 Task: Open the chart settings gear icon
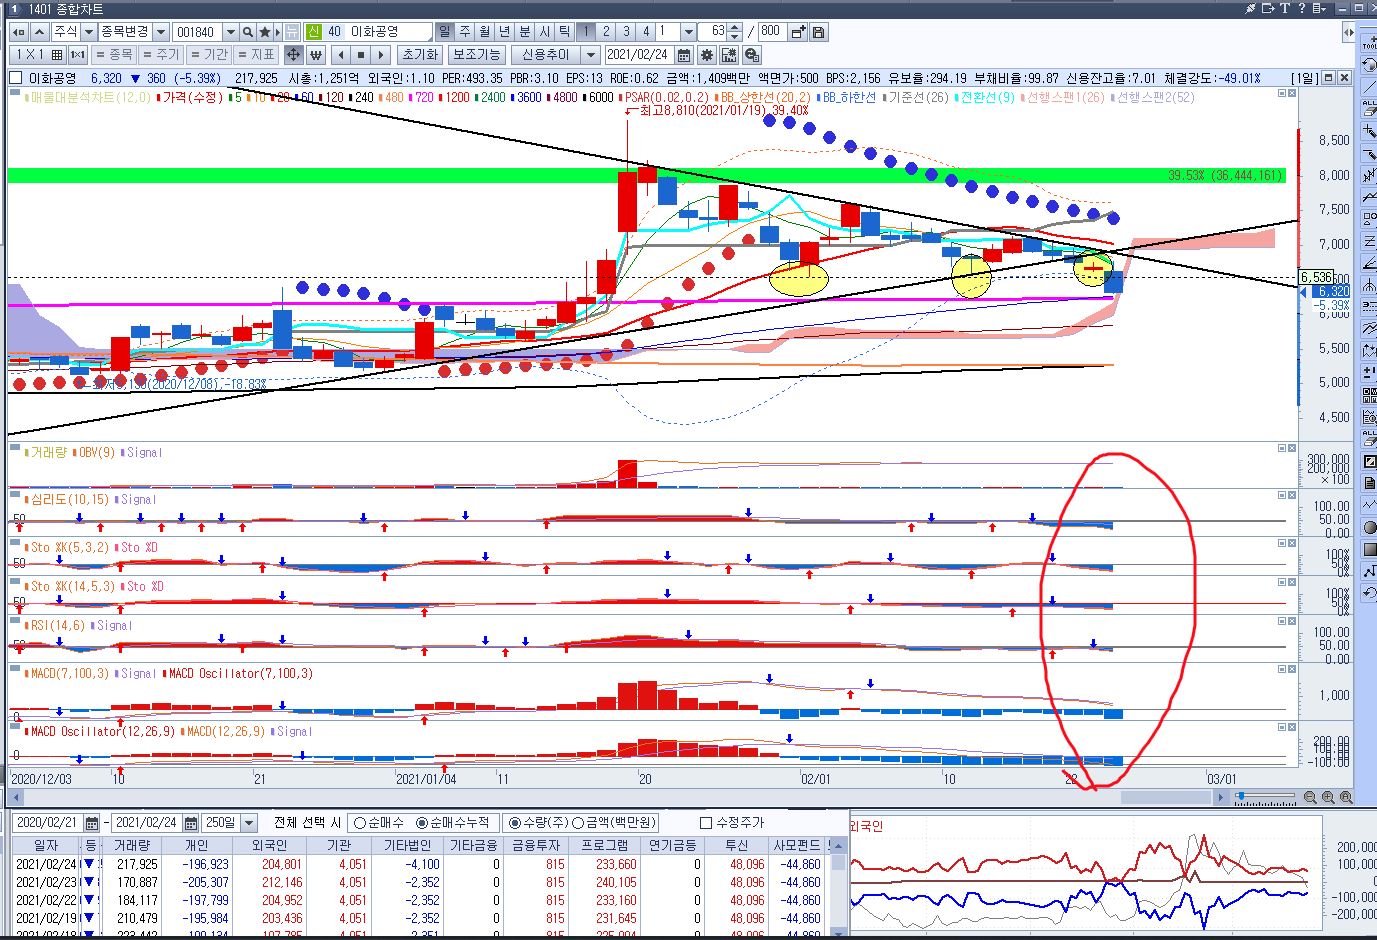tap(708, 55)
